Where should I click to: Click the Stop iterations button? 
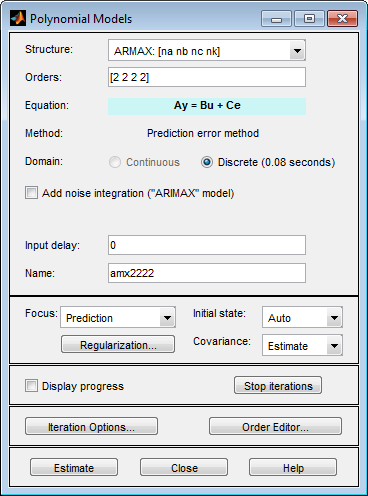click(x=278, y=385)
